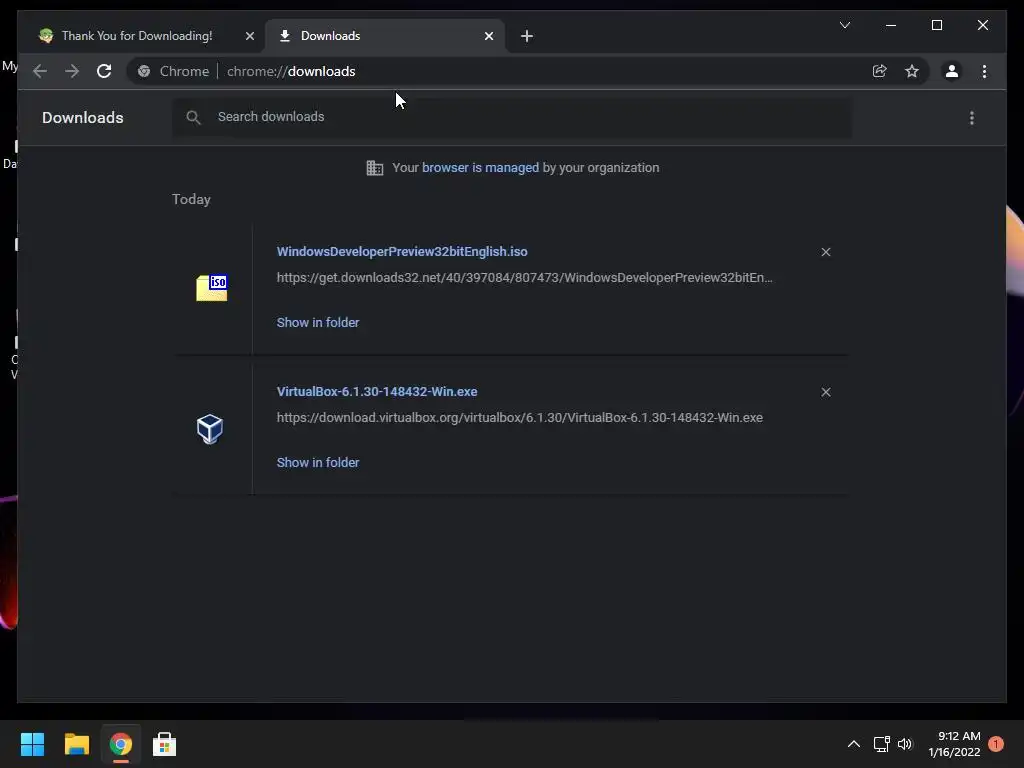Open File Explorer from the taskbar
1024x768 pixels.
pos(76,744)
